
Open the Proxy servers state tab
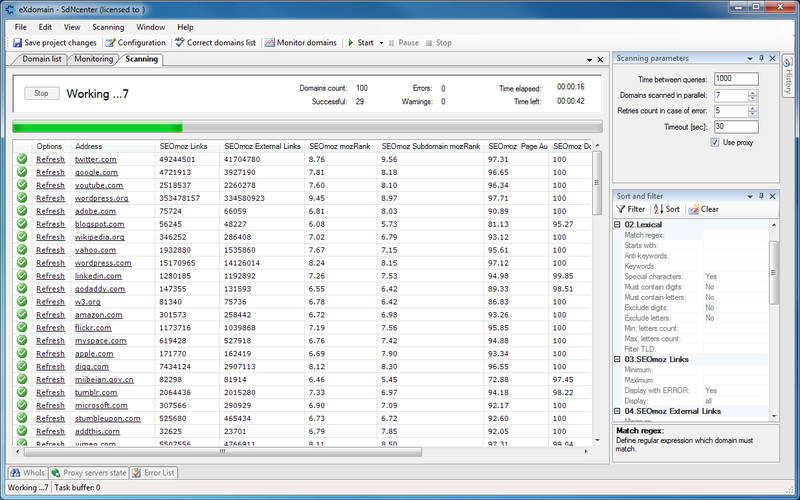click(88, 472)
